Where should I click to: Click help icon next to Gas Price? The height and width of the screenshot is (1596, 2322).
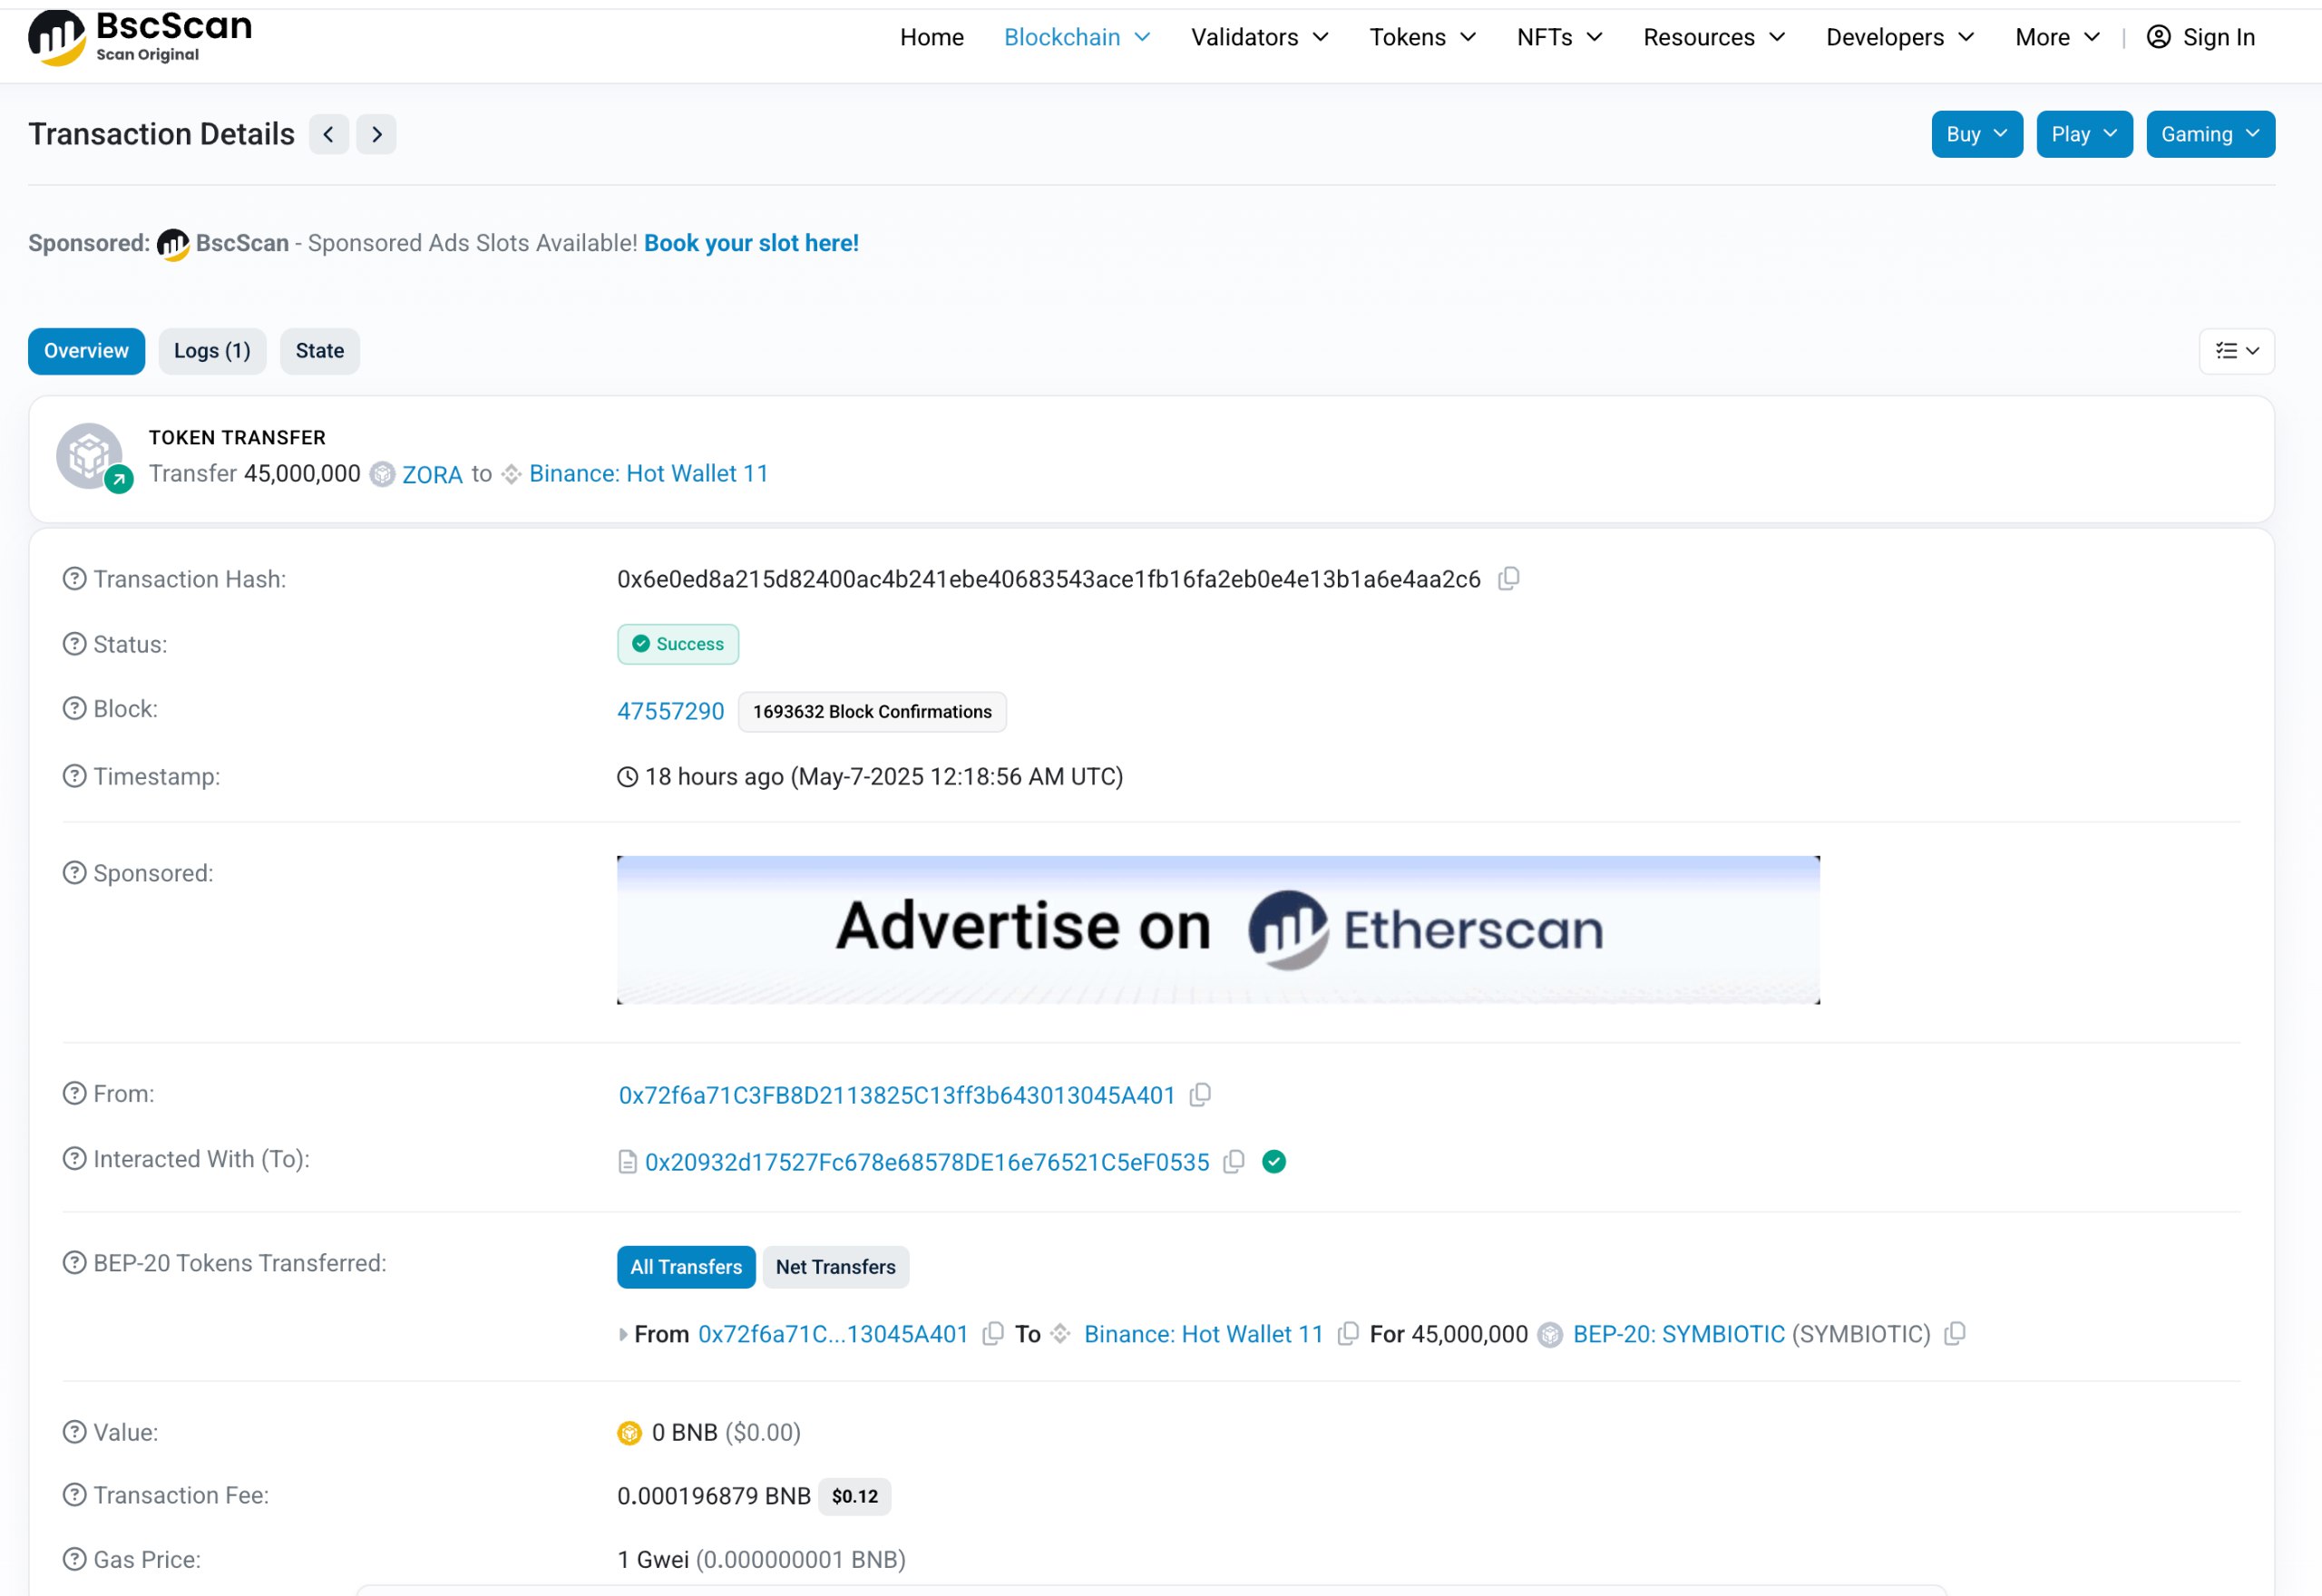click(75, 1559)
